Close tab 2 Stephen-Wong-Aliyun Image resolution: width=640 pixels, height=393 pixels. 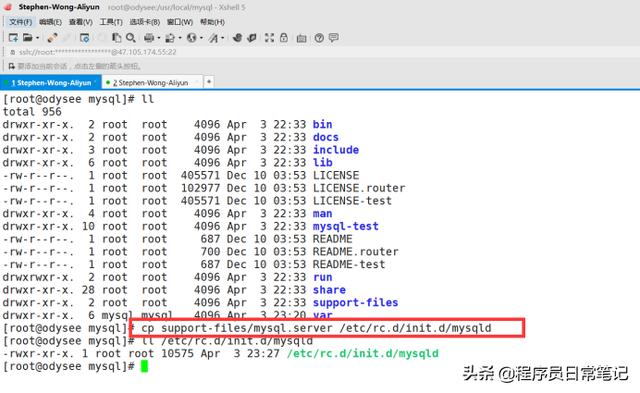pos(196,82)
